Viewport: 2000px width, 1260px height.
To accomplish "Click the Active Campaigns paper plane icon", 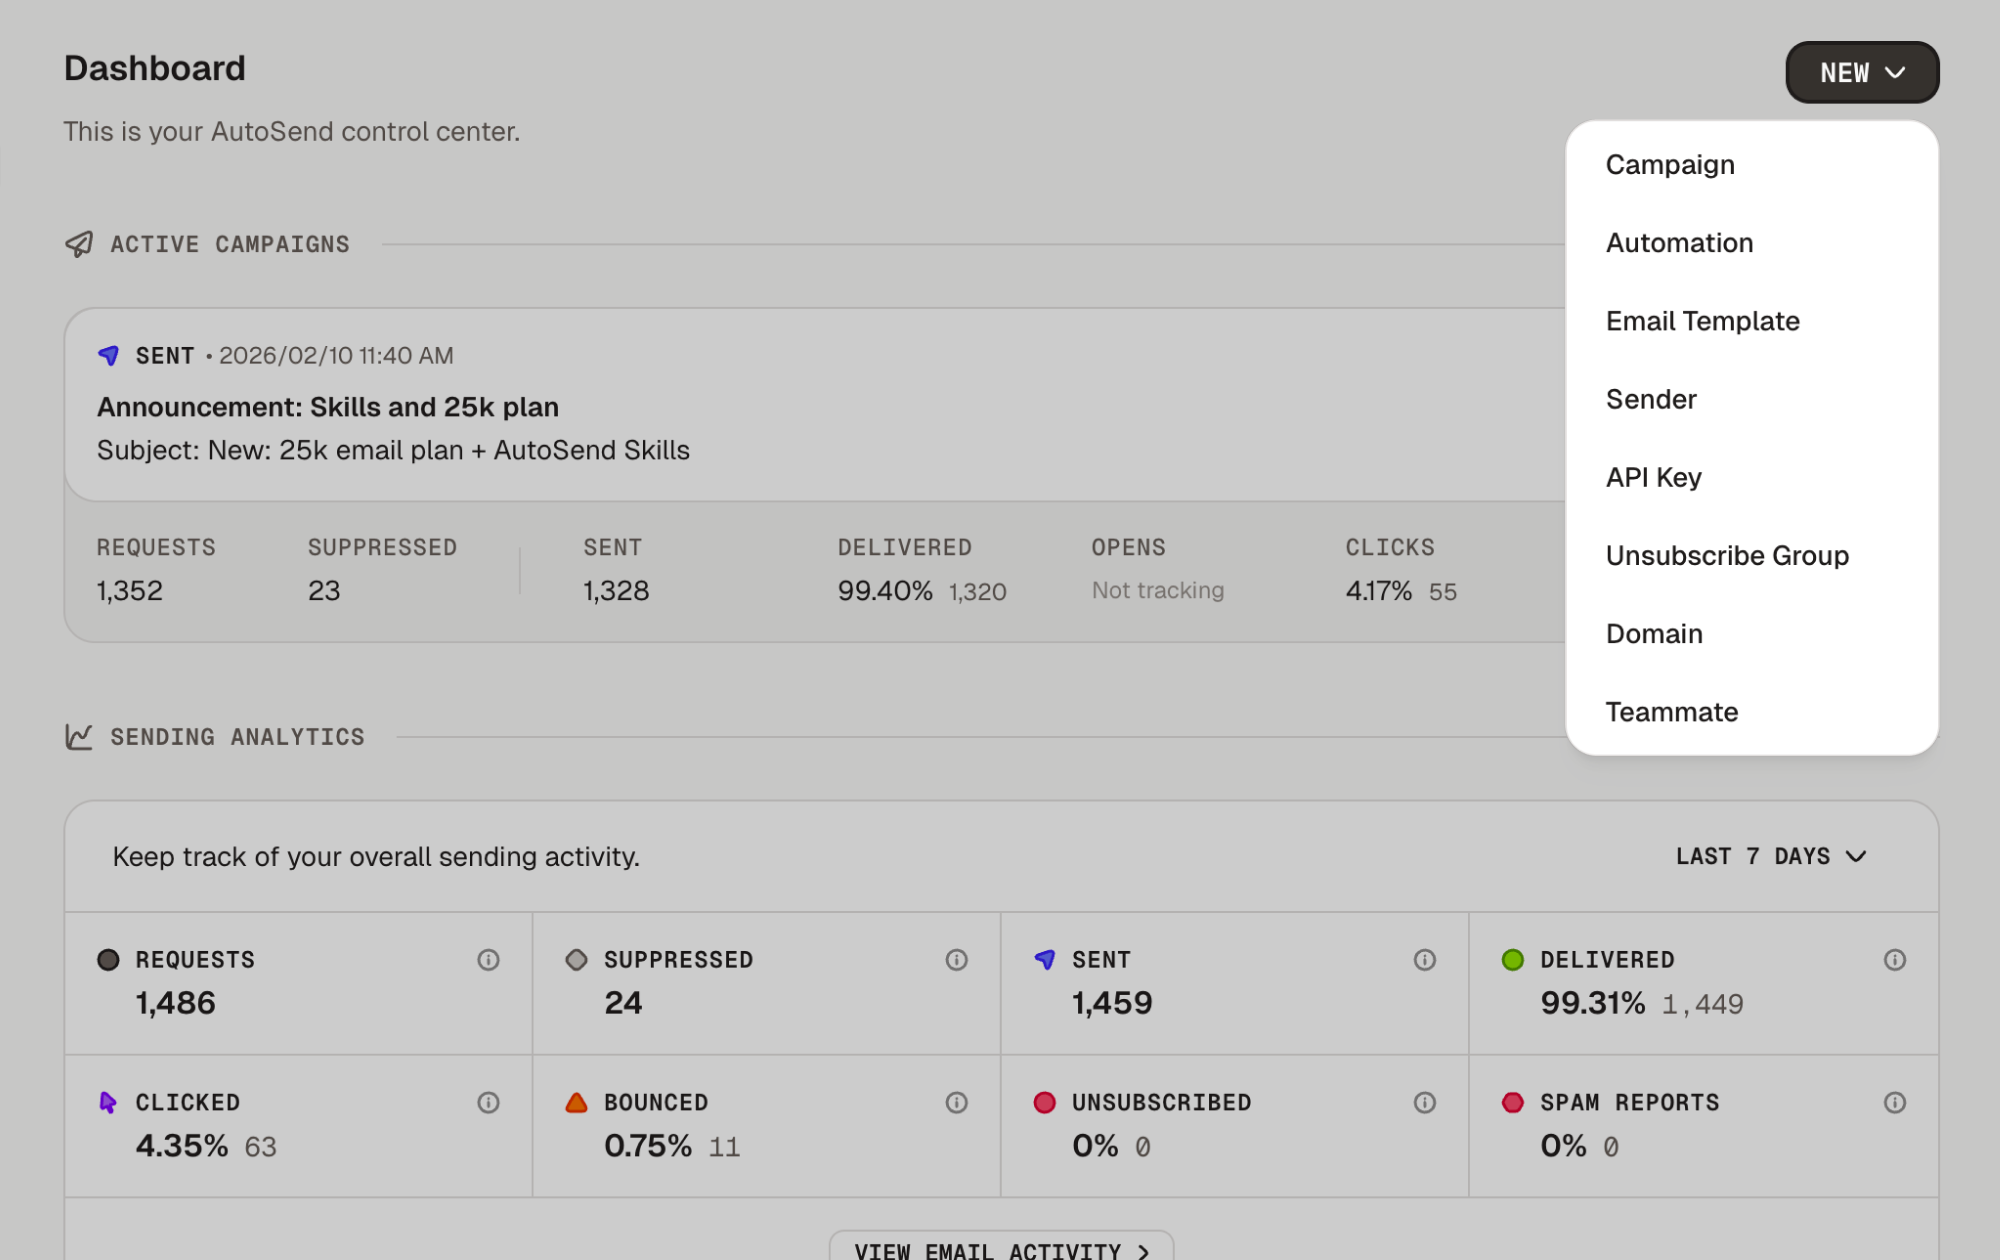I will click(x=79, y=244).
